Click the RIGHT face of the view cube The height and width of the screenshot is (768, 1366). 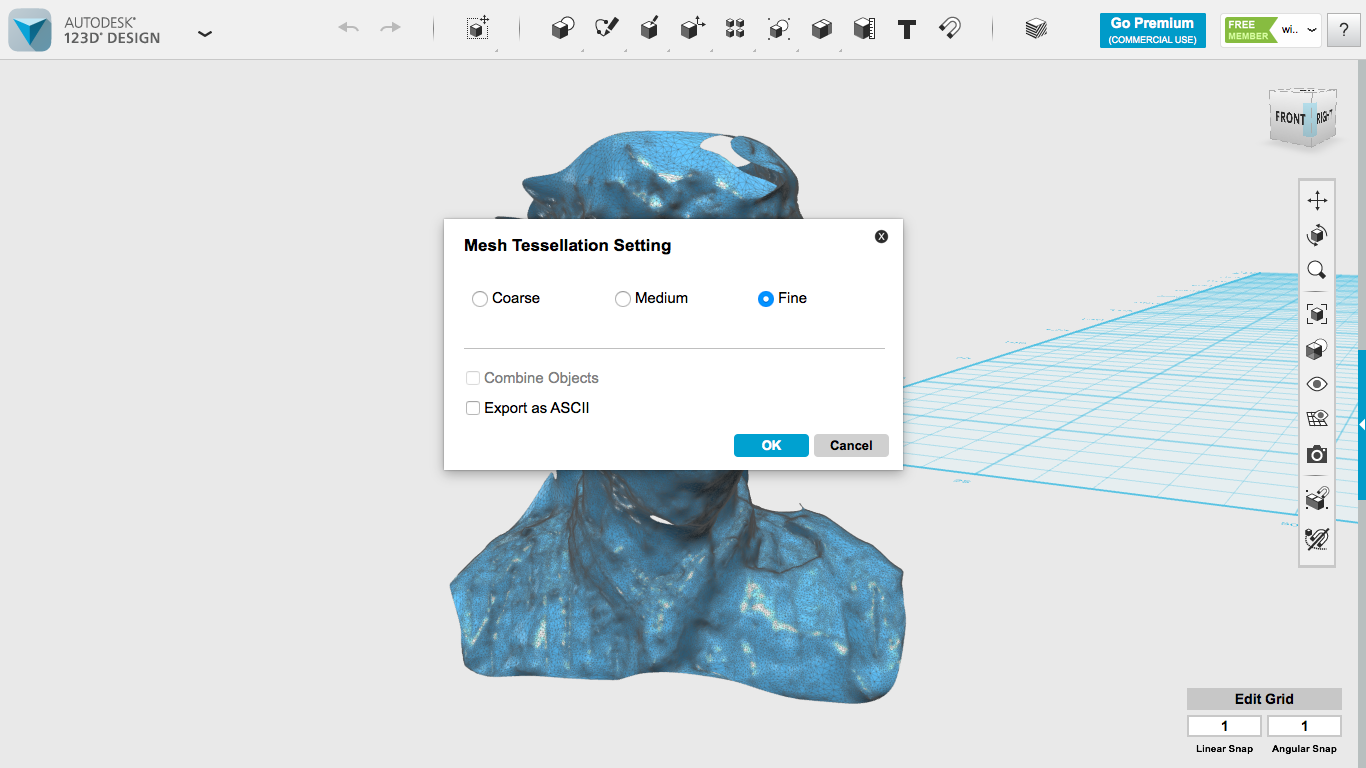pos(1324,117)
